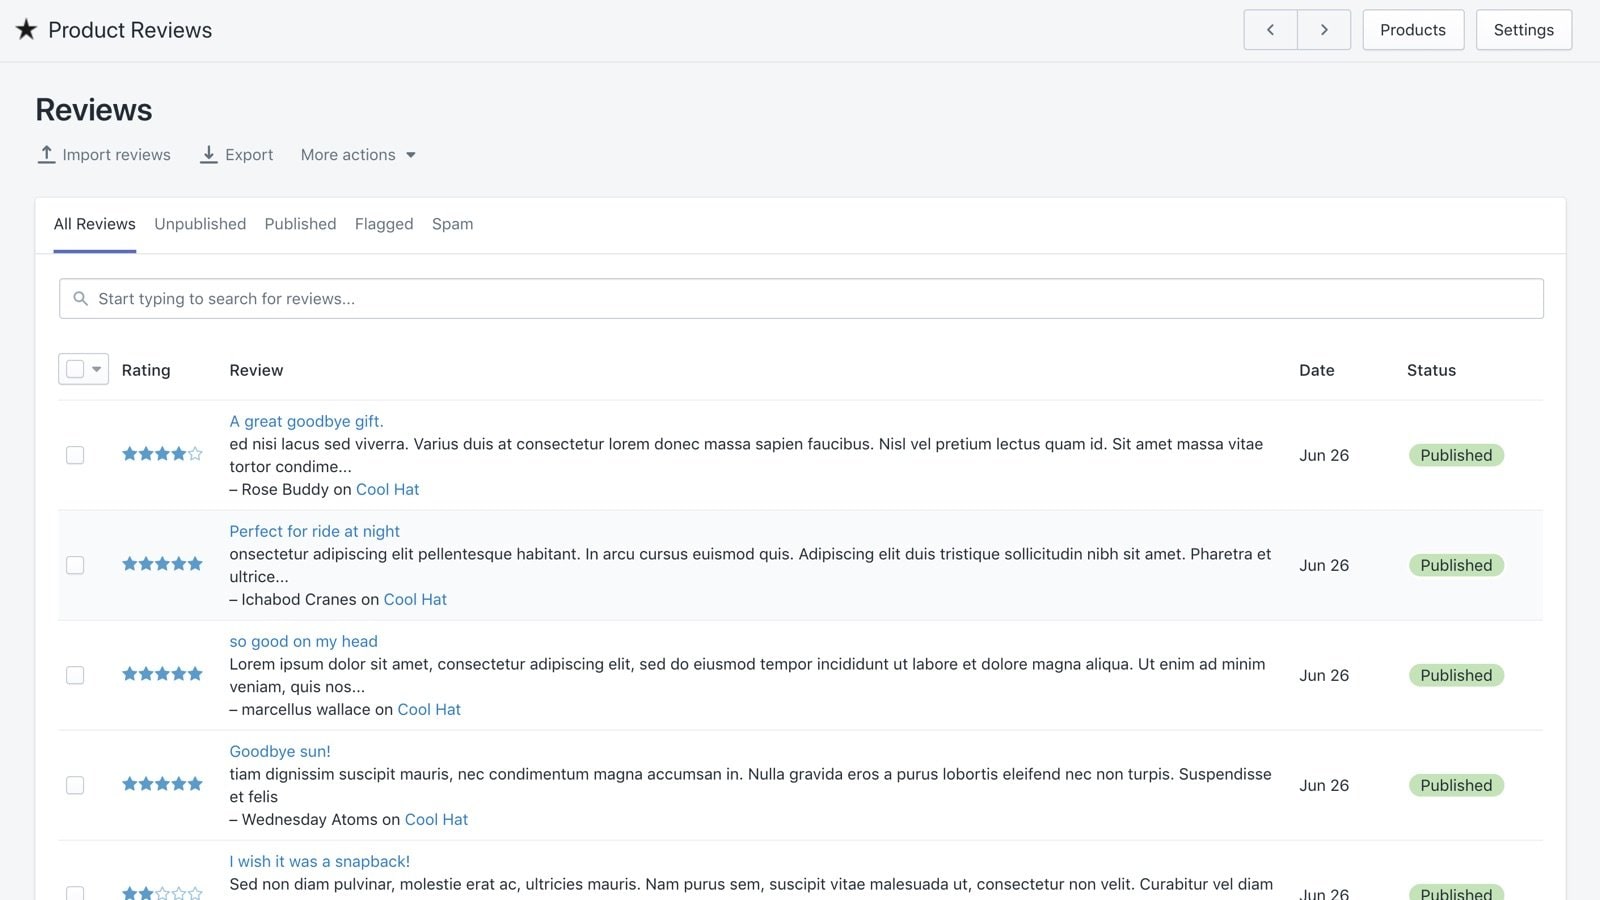
Task: Go to next page with right chevron
Action: click(1324, 30)
